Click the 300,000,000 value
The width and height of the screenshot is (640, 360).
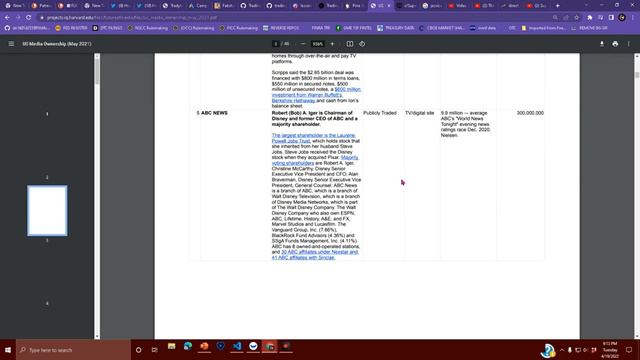530,113
